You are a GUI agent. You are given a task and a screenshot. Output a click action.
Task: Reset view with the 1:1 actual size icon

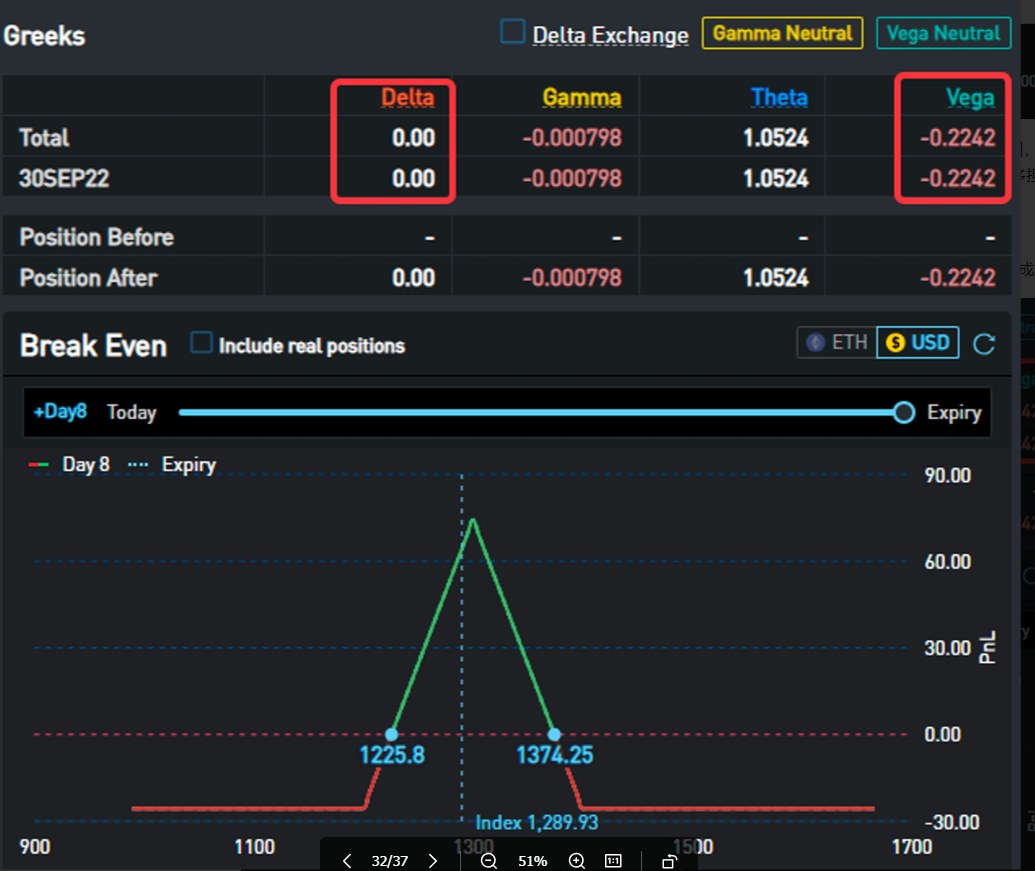[613, 861]
